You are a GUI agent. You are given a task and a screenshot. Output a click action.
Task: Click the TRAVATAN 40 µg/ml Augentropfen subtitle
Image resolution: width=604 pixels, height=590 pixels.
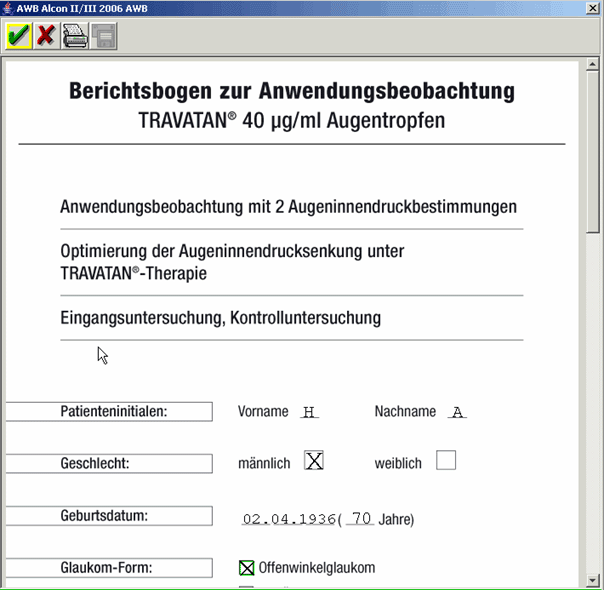coord(292,120)
